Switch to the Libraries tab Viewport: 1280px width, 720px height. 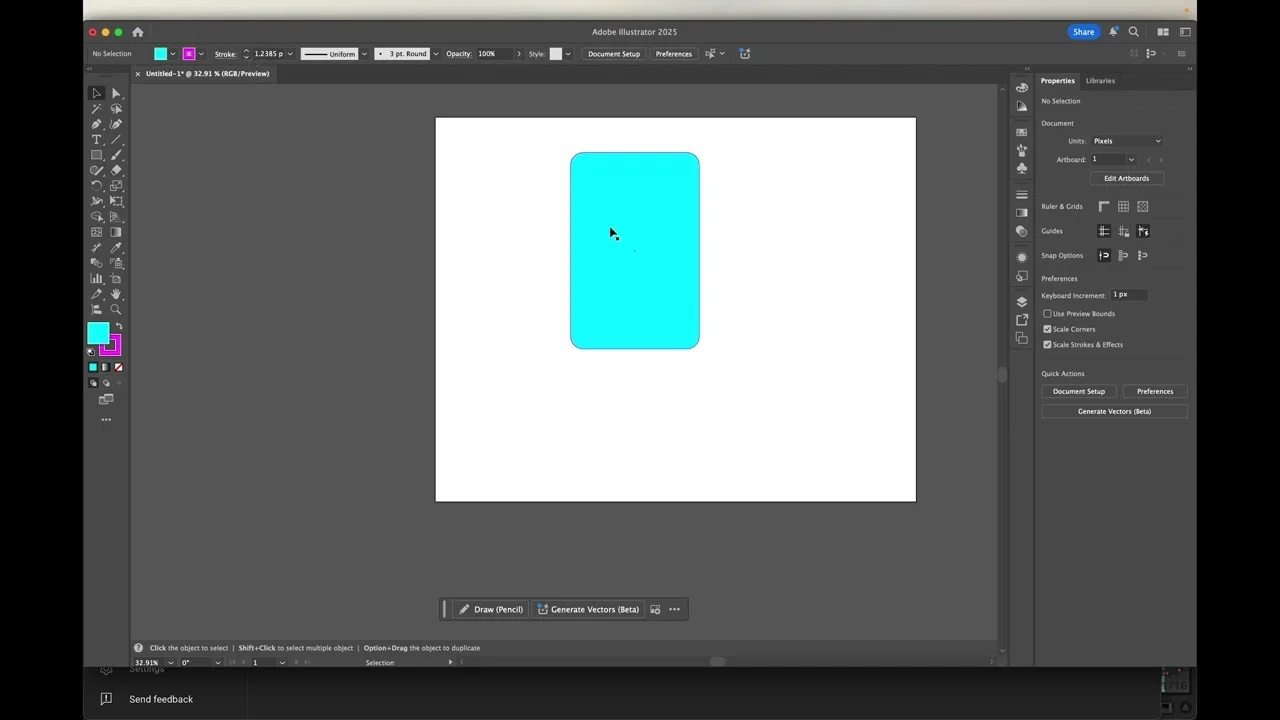pos(1100,81)
